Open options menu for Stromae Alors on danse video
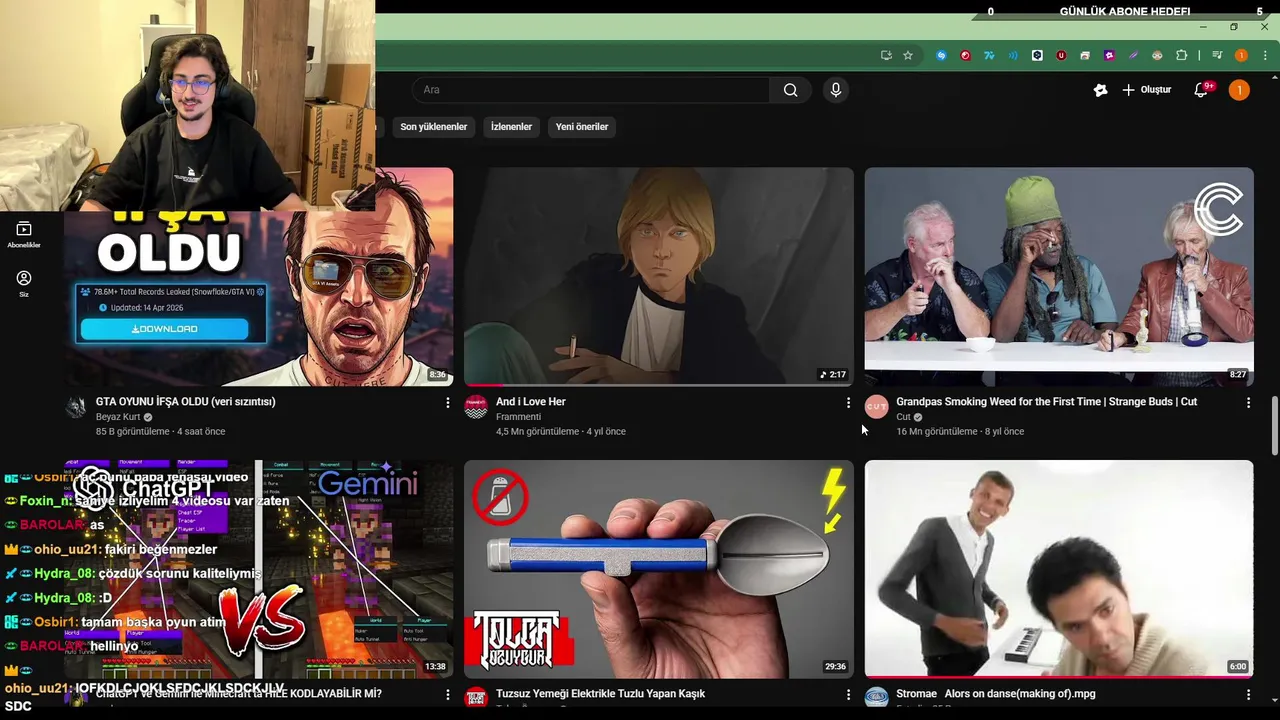Screen dimensions: 1280x720 (1248, 694)
